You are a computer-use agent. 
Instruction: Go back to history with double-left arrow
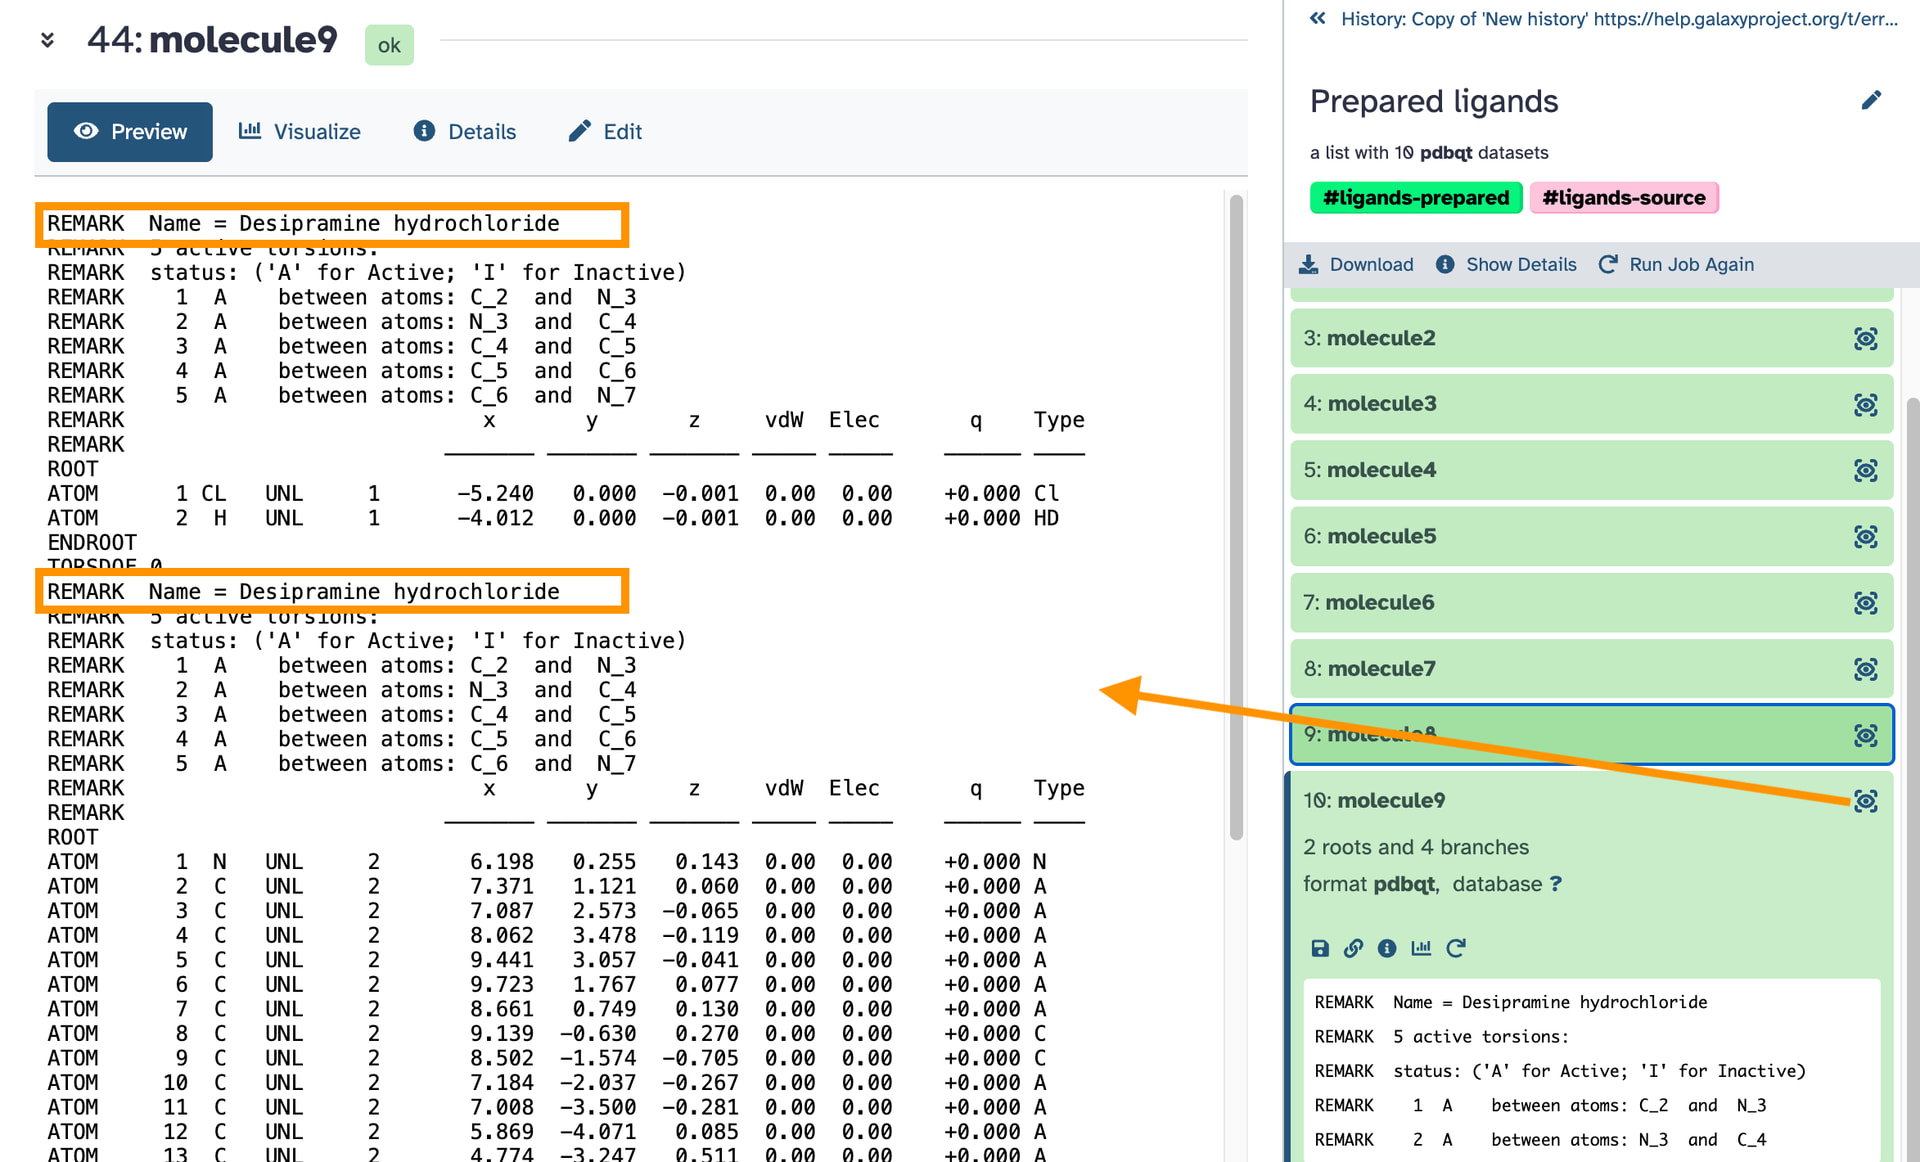point(1318,18)
